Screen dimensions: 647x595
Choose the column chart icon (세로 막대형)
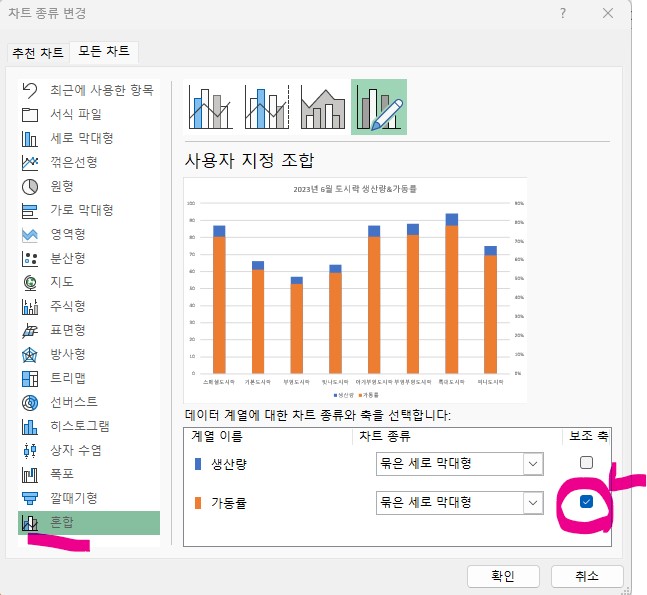coord(30,139)
